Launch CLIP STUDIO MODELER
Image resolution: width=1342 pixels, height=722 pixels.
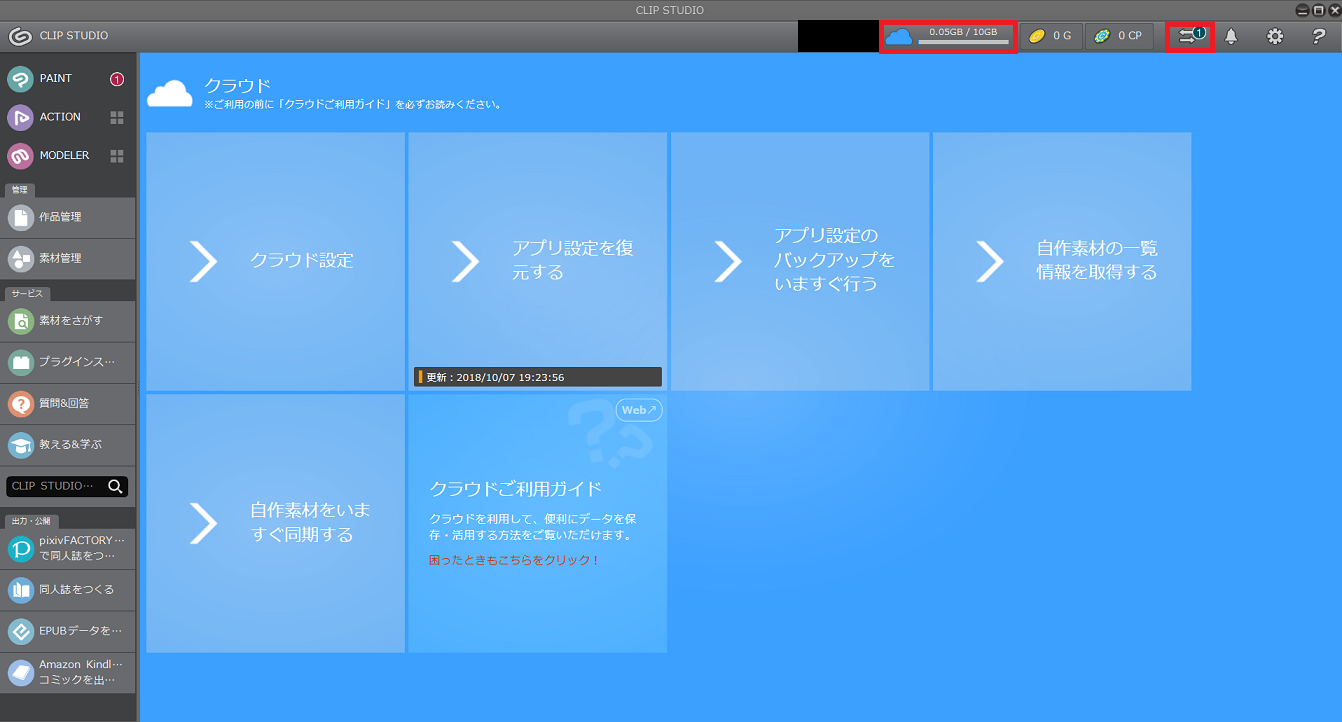click(x=55, y=156)
